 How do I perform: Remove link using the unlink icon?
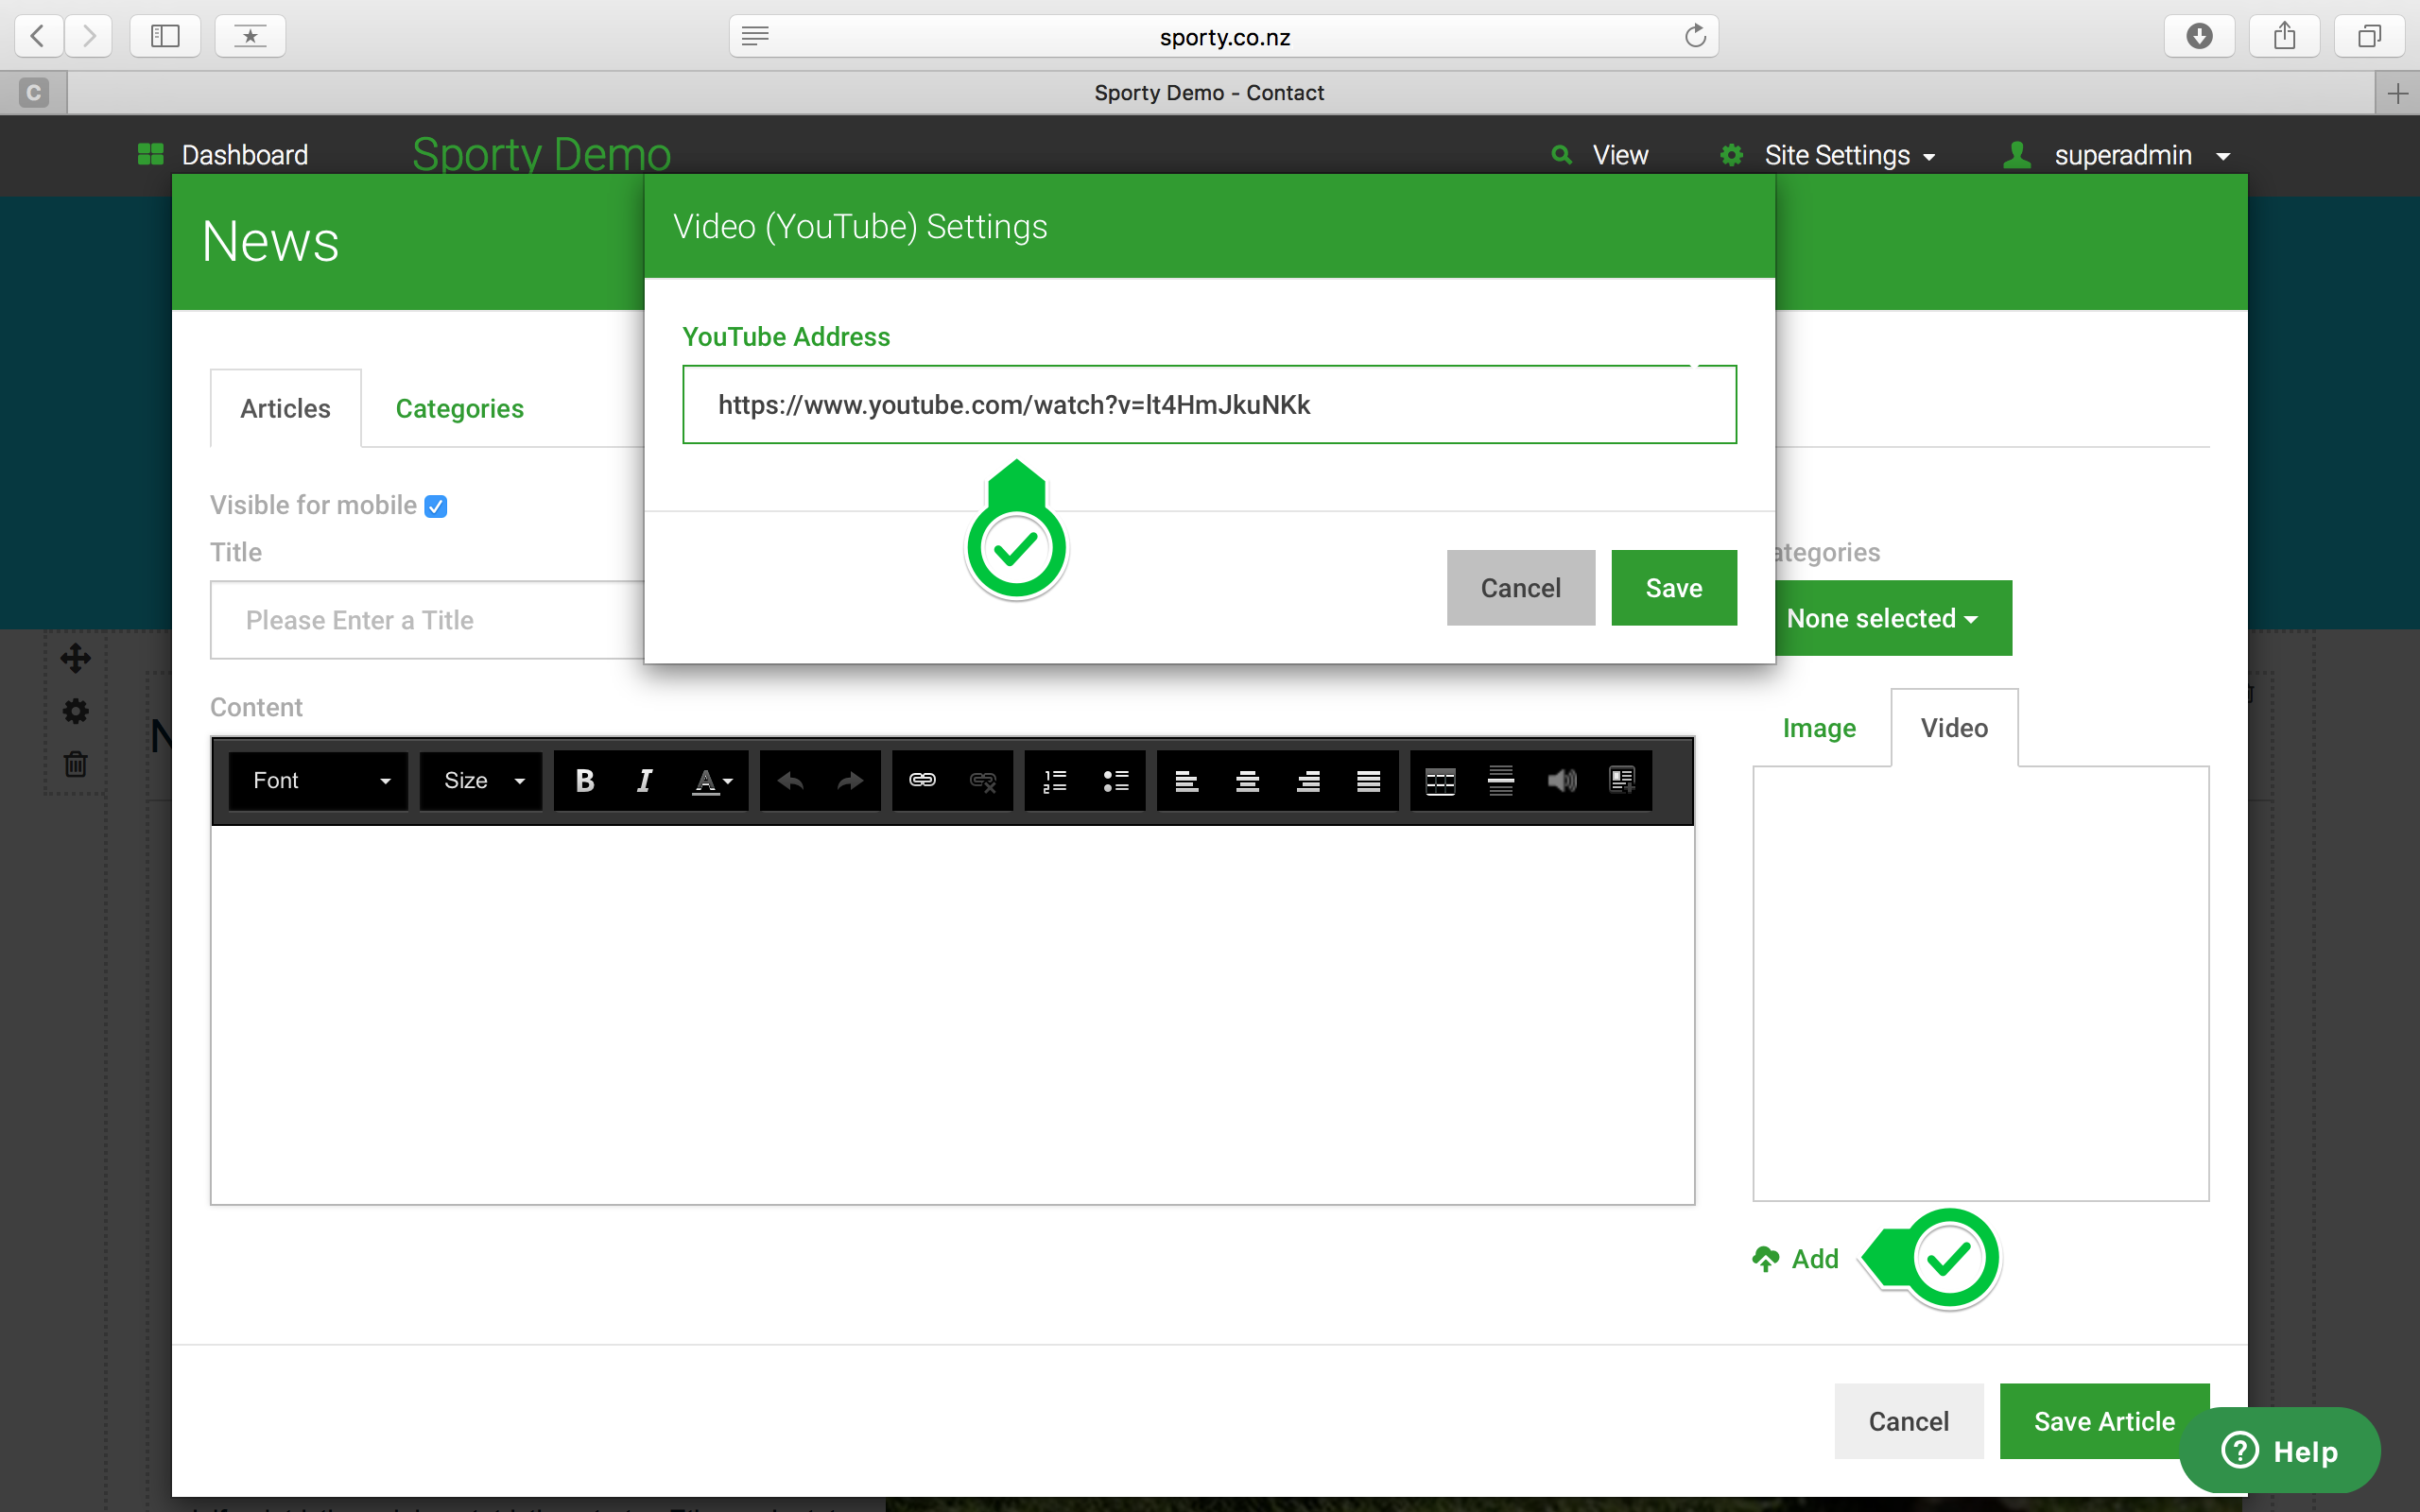[x=983, y=781]
